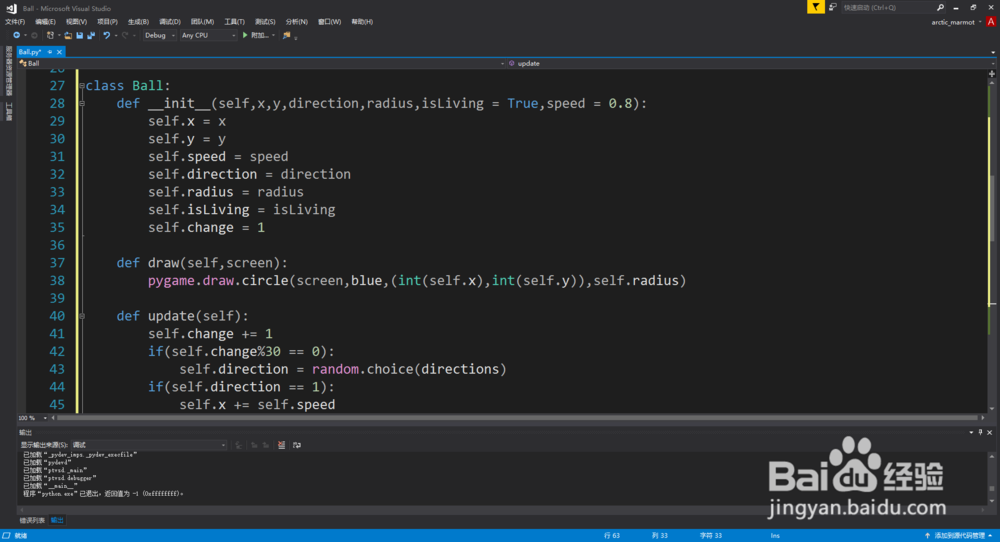Toggle auto-hide pin on output panel
This screenshot has width=1000, height=542.
coord(980,432)
